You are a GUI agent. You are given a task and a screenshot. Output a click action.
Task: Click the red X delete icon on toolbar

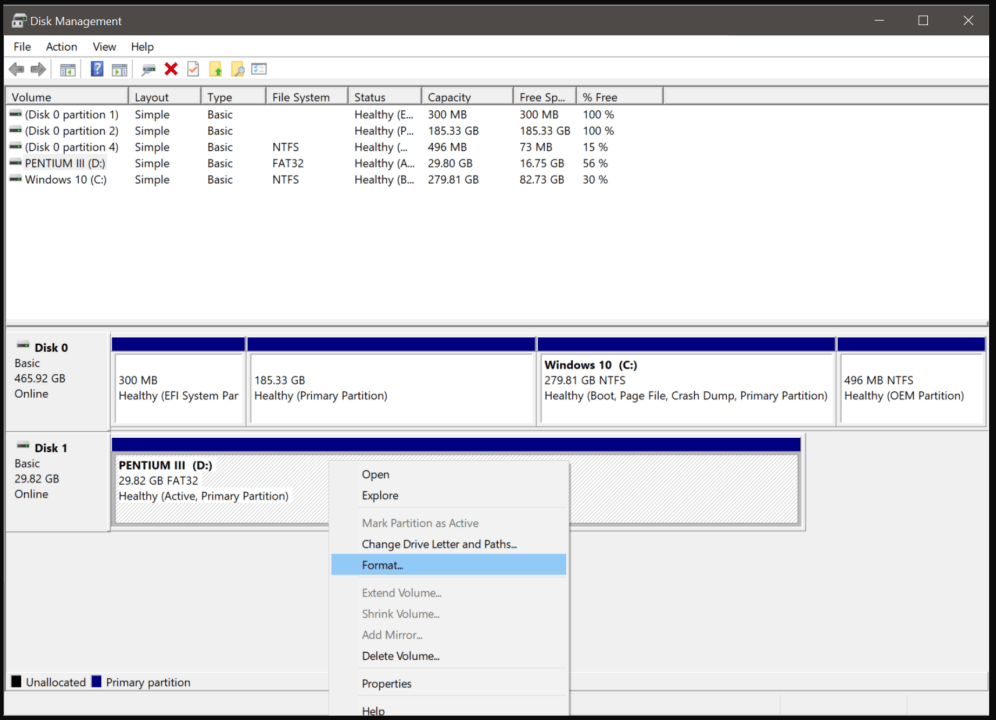(x=172, y=68)
